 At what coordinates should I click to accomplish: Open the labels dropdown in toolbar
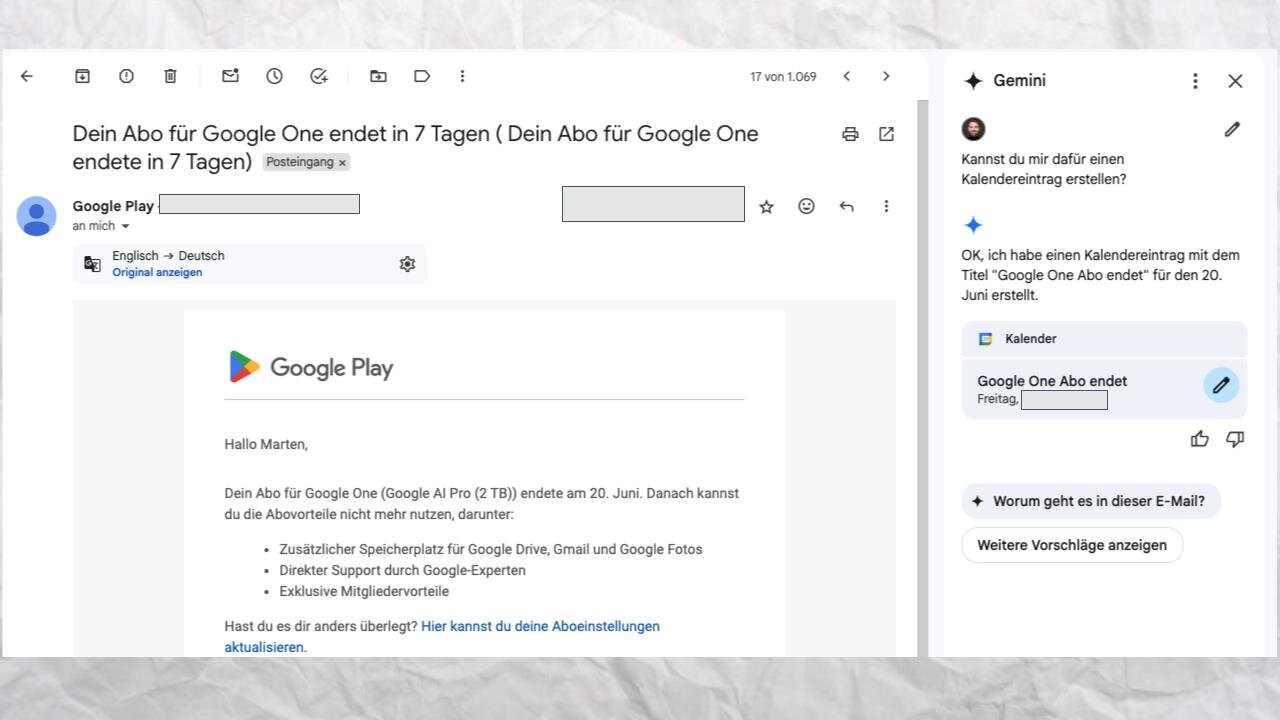point(422,76)
